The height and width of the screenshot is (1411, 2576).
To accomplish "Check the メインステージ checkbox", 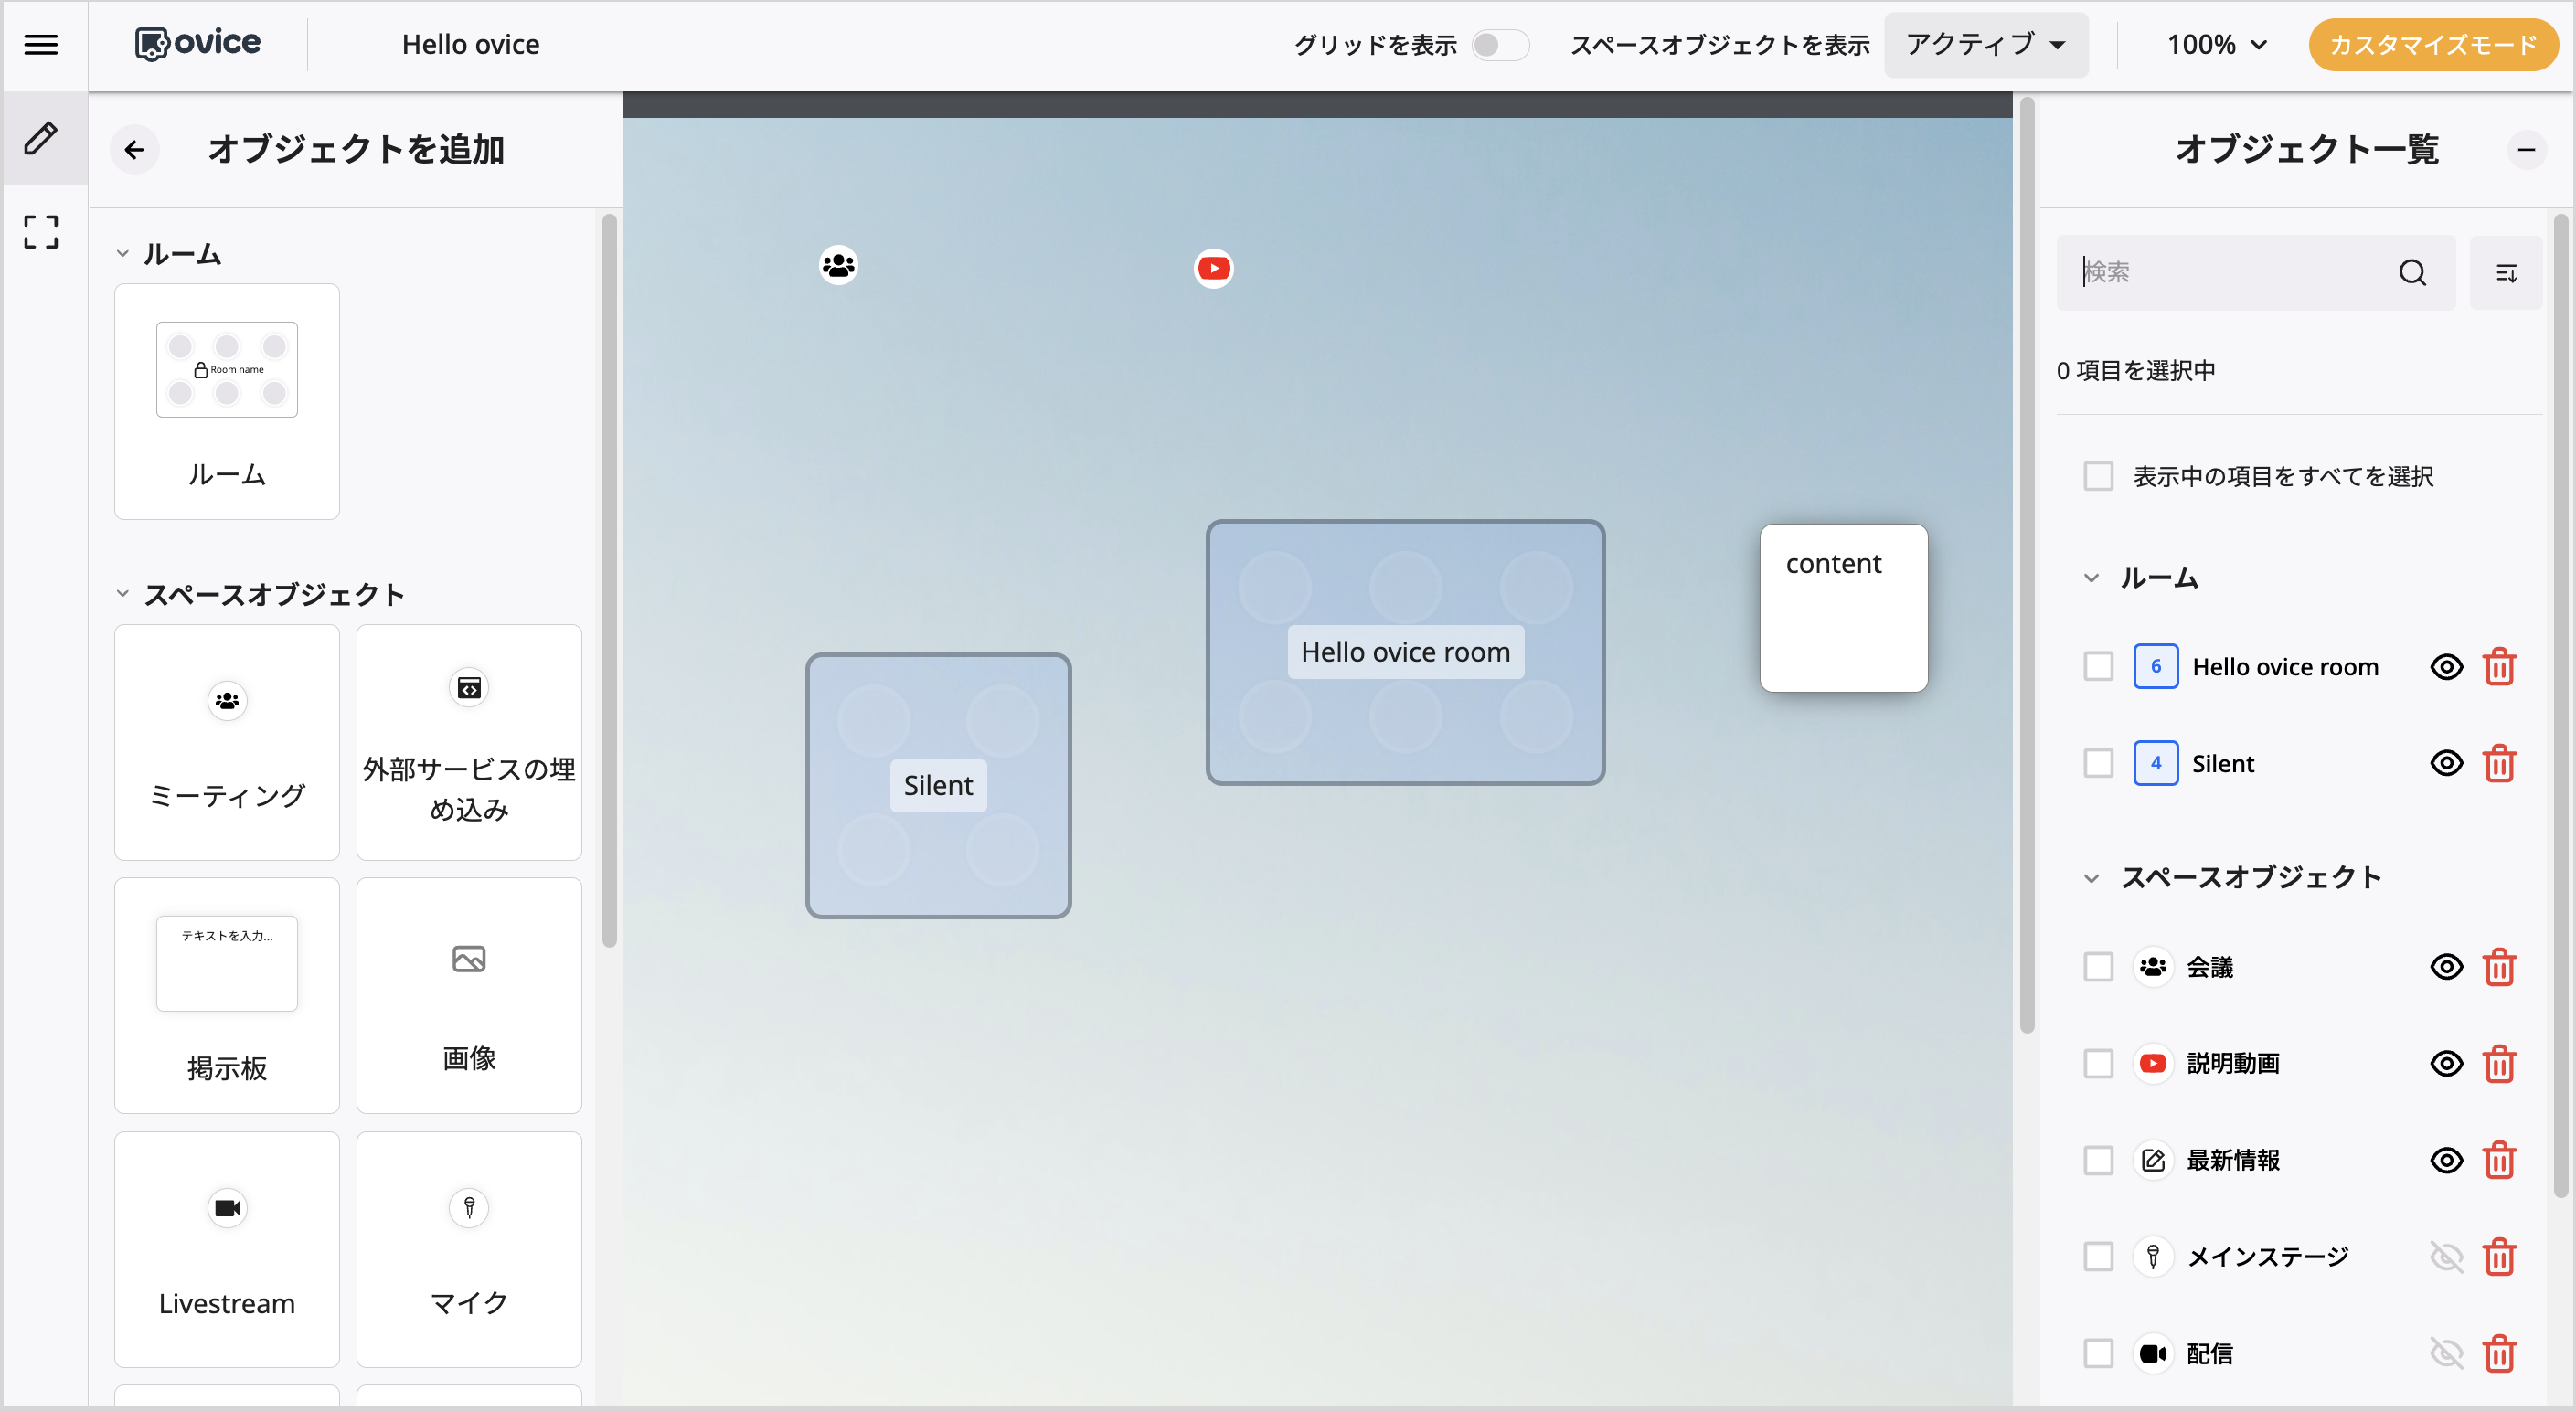I will coord(2098,1257).
